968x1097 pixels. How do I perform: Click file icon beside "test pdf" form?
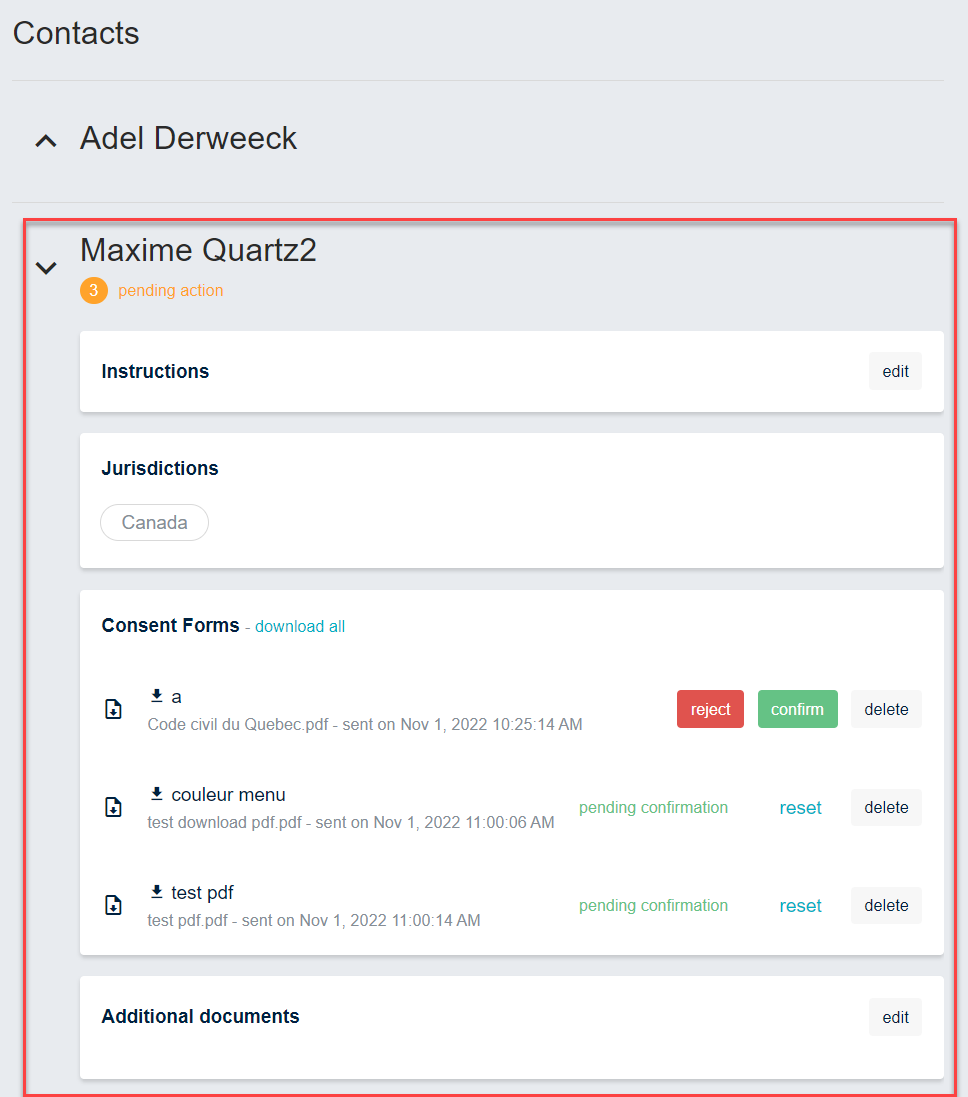(114, 905)
